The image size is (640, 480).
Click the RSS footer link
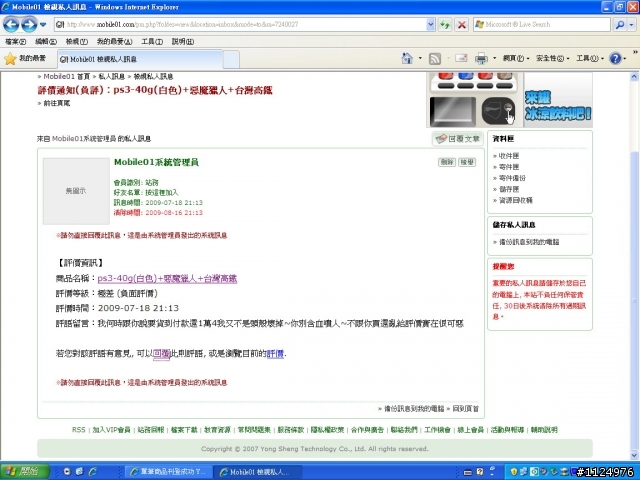(x=78, y=429)
